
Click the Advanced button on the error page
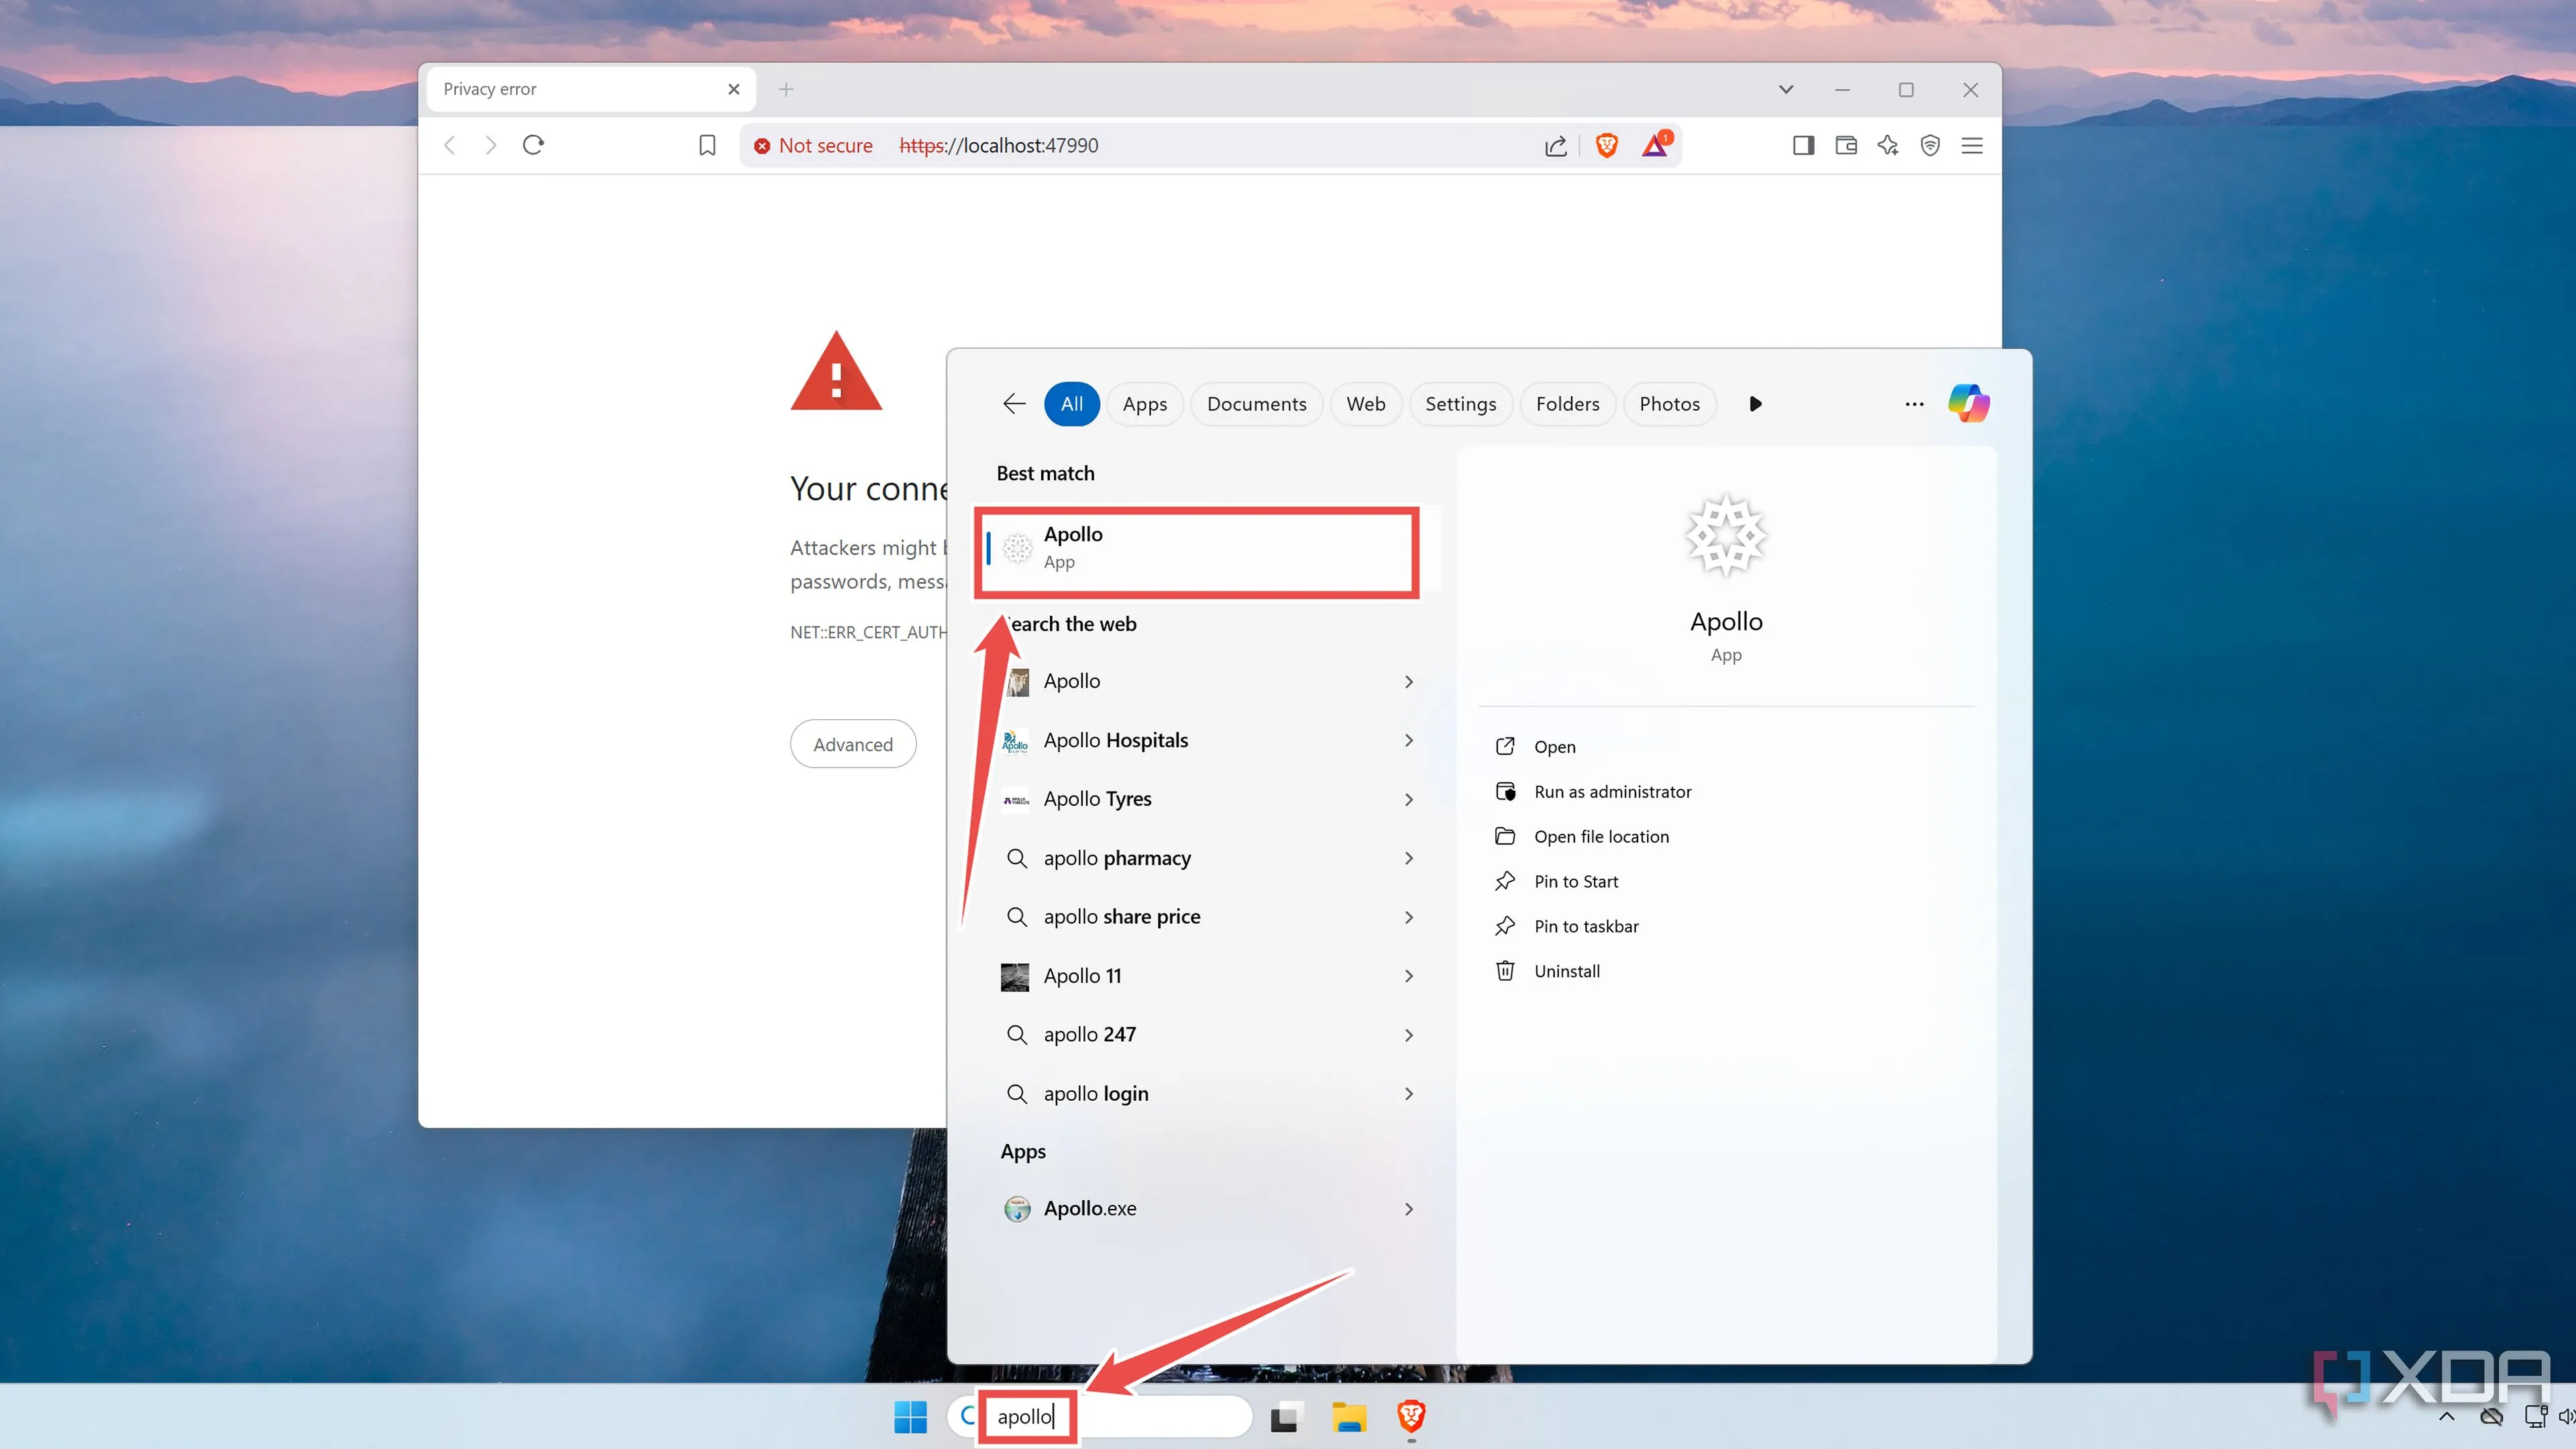[x=853, y=743]
